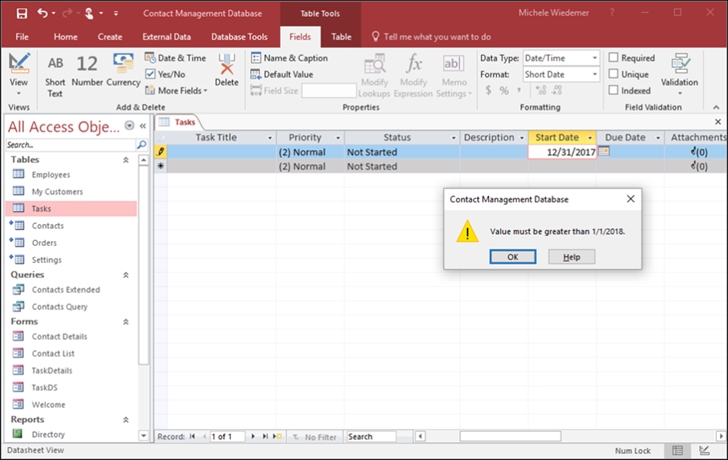Switch to the Create tab
This screenshot has width=728, height=460.
pyautogui.click(x=110, y=37)
